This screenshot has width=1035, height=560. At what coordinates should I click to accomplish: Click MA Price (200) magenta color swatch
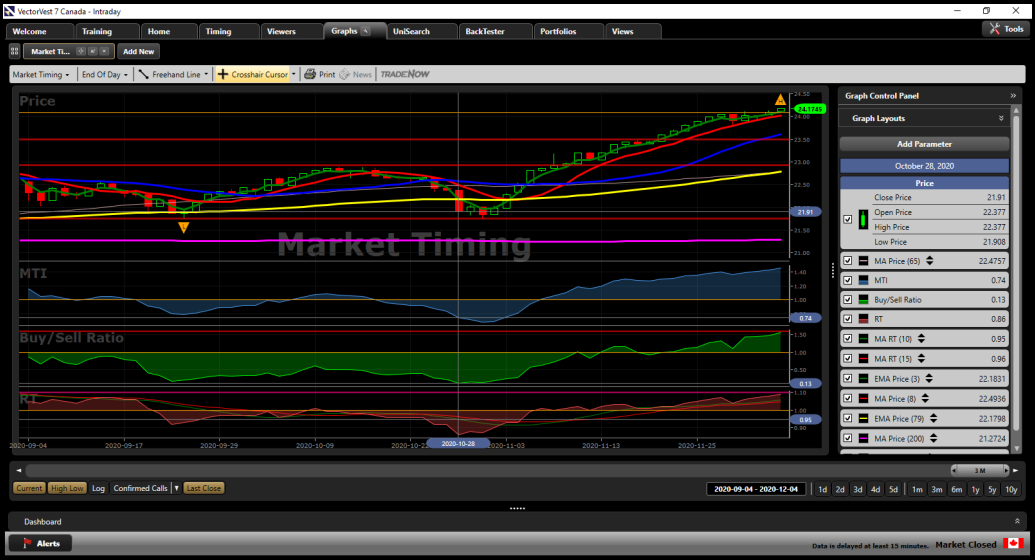[863, 438]
